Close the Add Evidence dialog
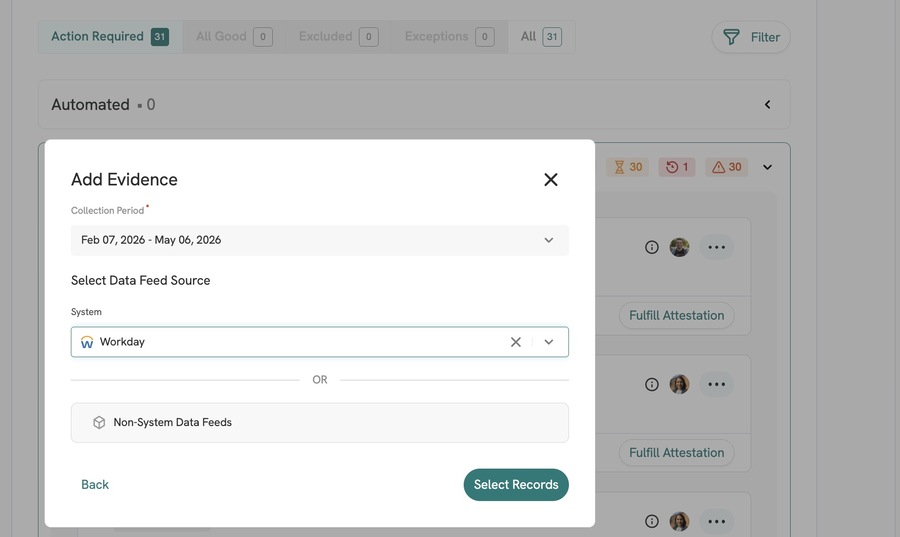The image size is (900, 537). pyautogui.click(x=550, y=180)
